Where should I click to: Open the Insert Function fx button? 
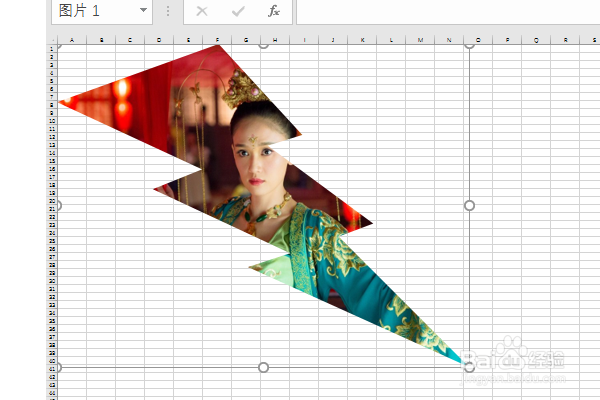point(274,11)
